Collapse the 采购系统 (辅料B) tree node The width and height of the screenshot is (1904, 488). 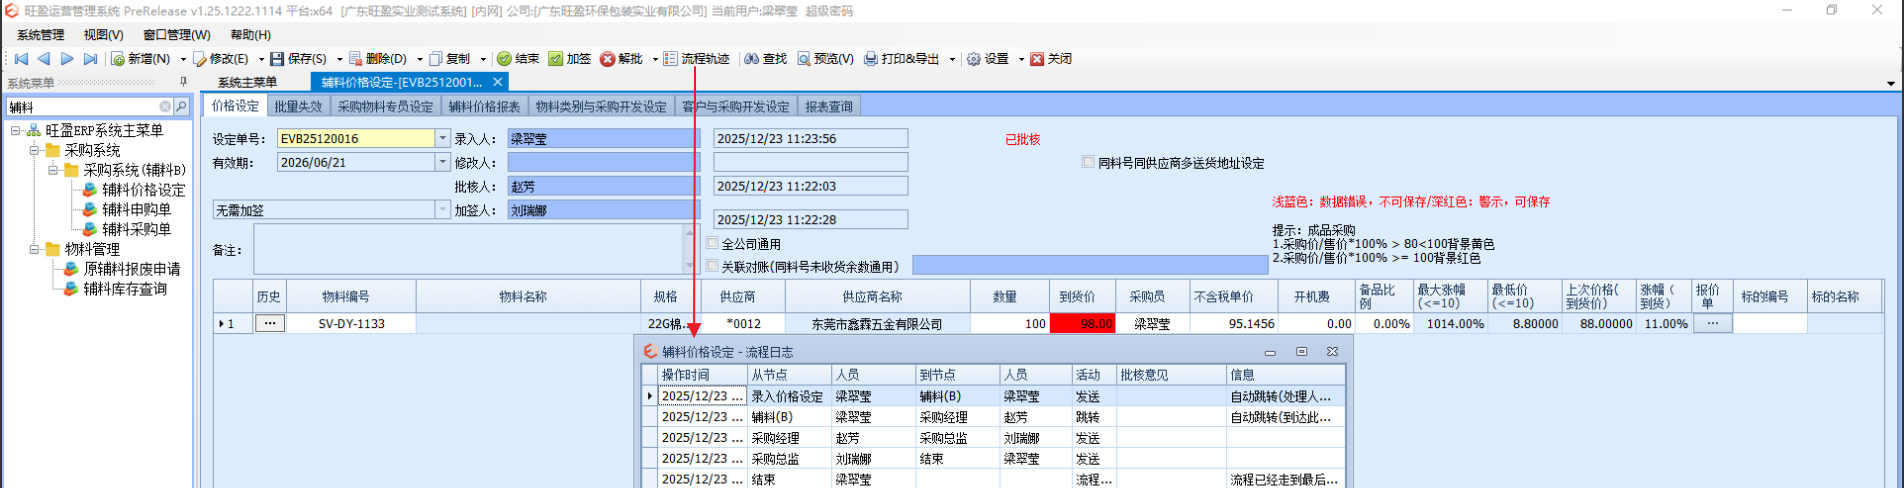pos(54,170)
